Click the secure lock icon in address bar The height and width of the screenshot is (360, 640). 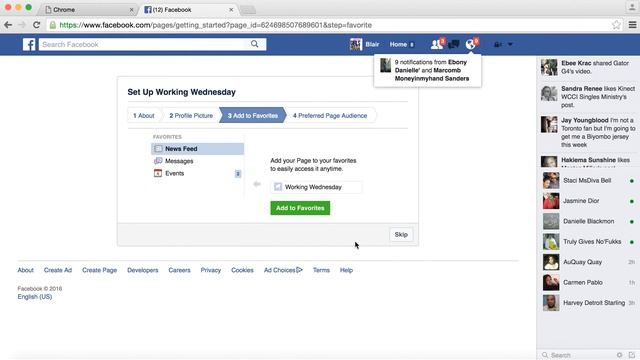click(53, 25)
